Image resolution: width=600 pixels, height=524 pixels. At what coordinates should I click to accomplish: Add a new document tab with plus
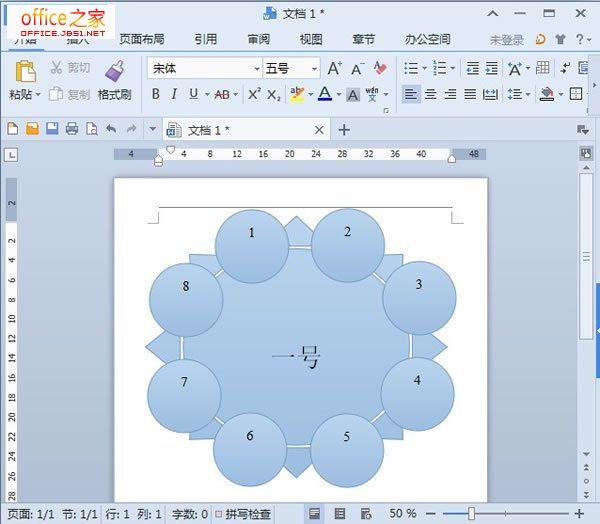coord(344,130)
